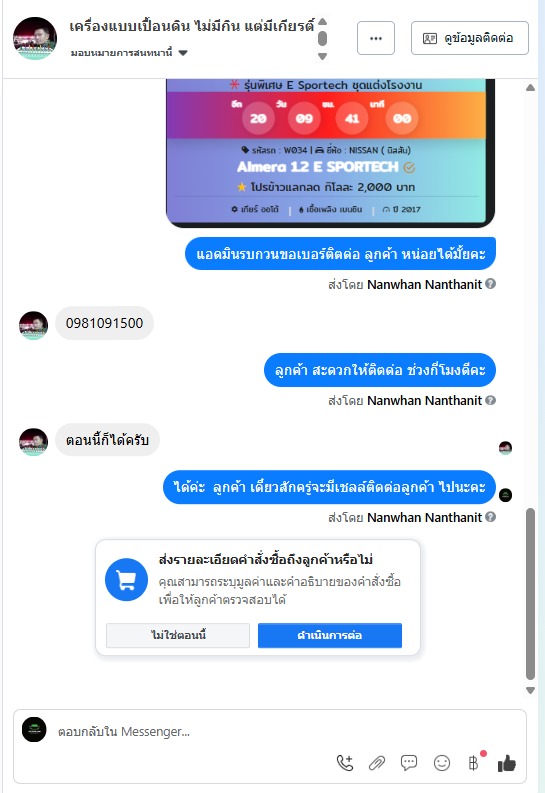The width and height of the screenshot is (545, 793).
Task: Send a thumbs-up like
Action: pos(507,763)
